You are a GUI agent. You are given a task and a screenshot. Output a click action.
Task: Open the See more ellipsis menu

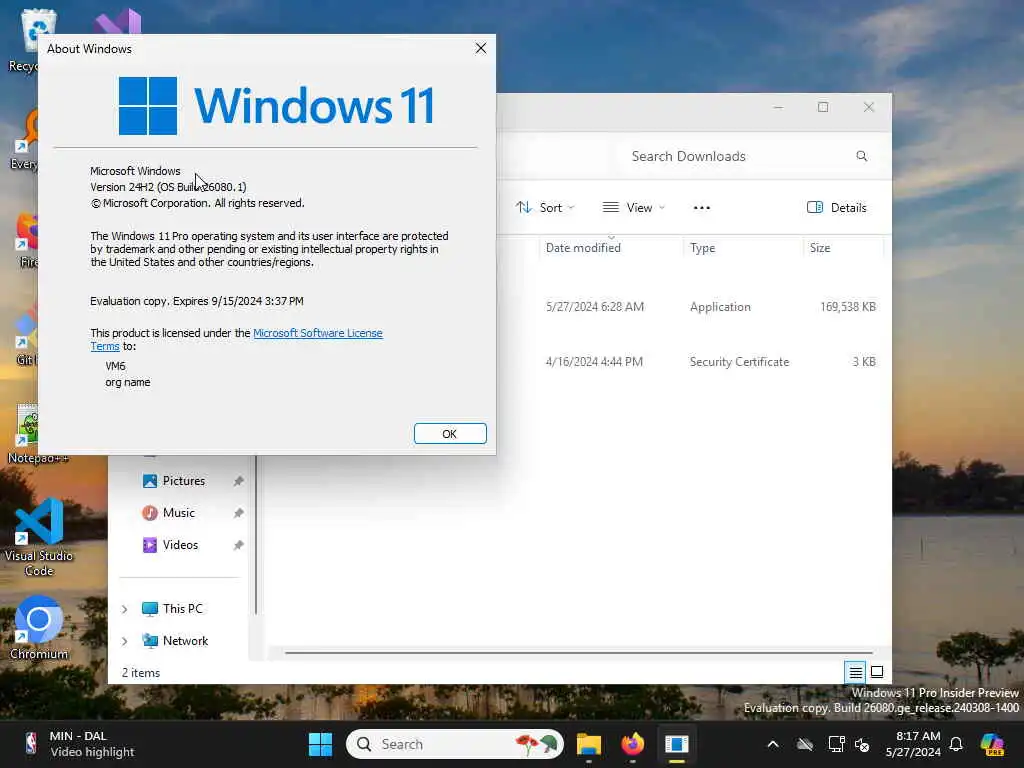pyautogui.click(x=701, y=208)
